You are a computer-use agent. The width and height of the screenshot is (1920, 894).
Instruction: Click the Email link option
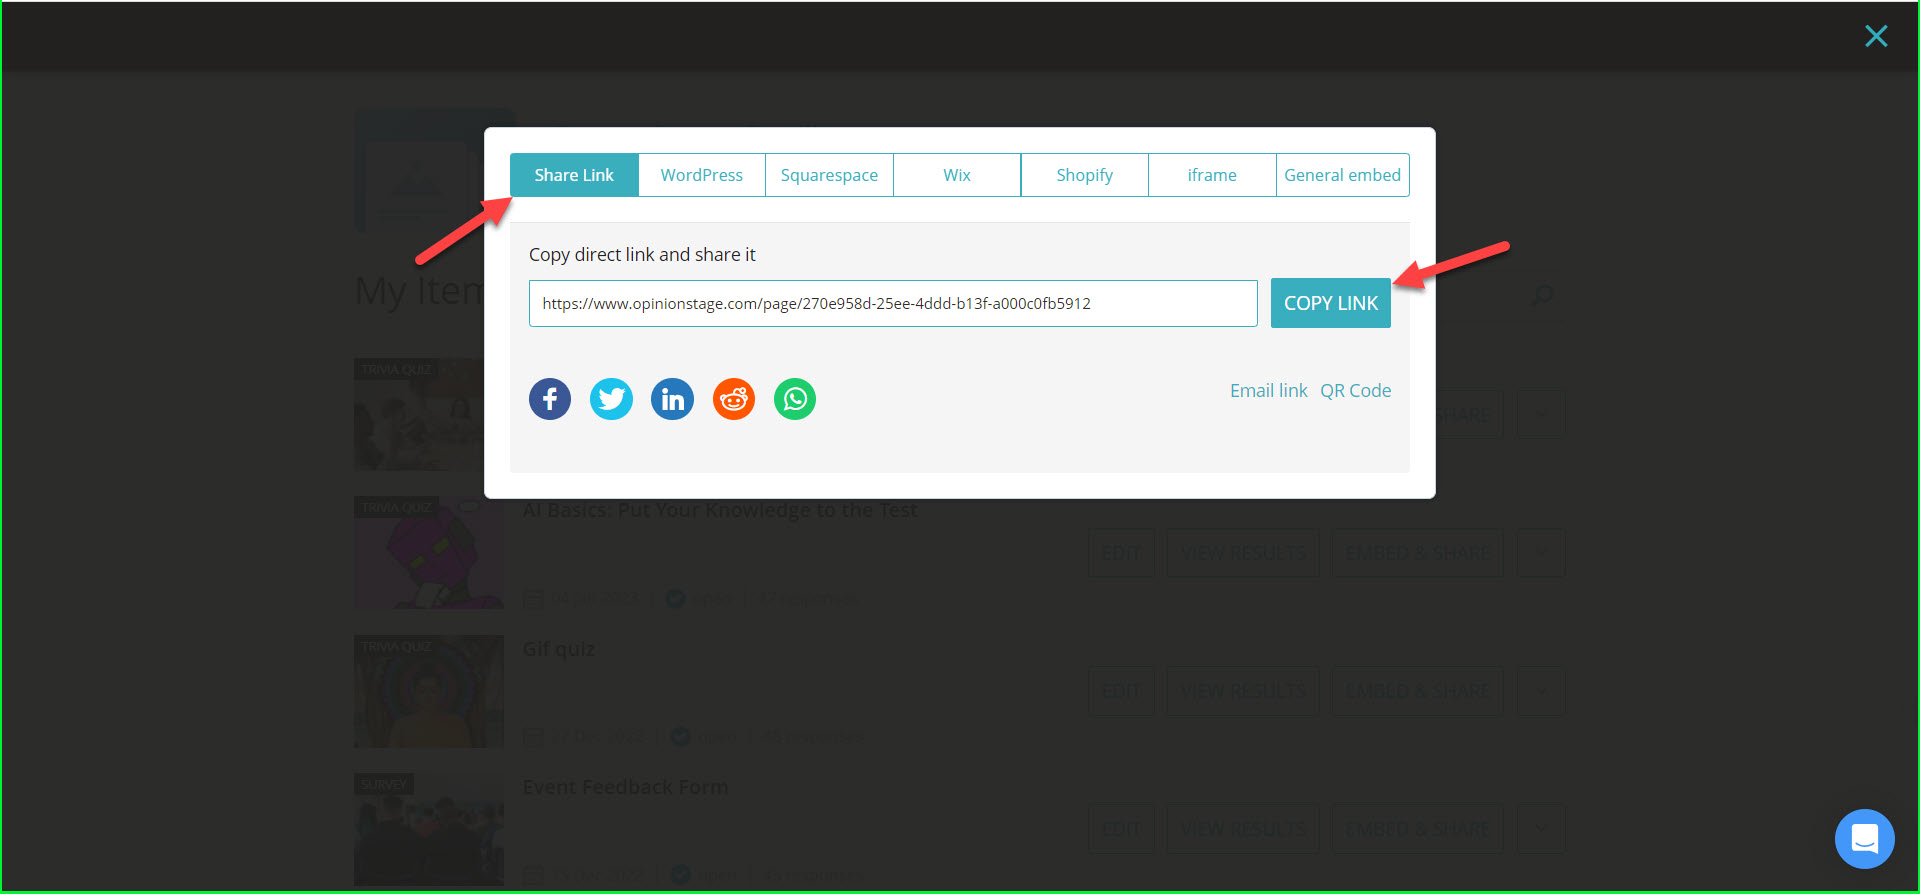tap(1268, 391)
